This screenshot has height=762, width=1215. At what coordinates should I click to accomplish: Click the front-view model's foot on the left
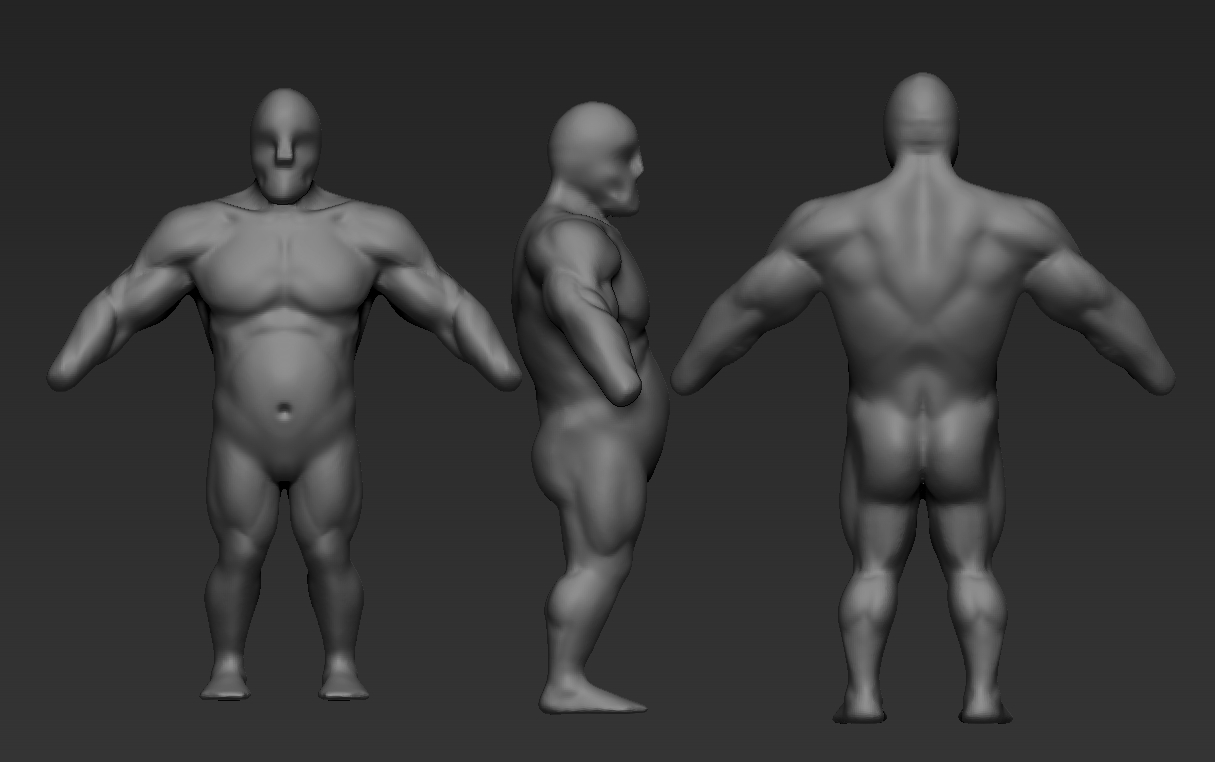click(x=227, y=681)
